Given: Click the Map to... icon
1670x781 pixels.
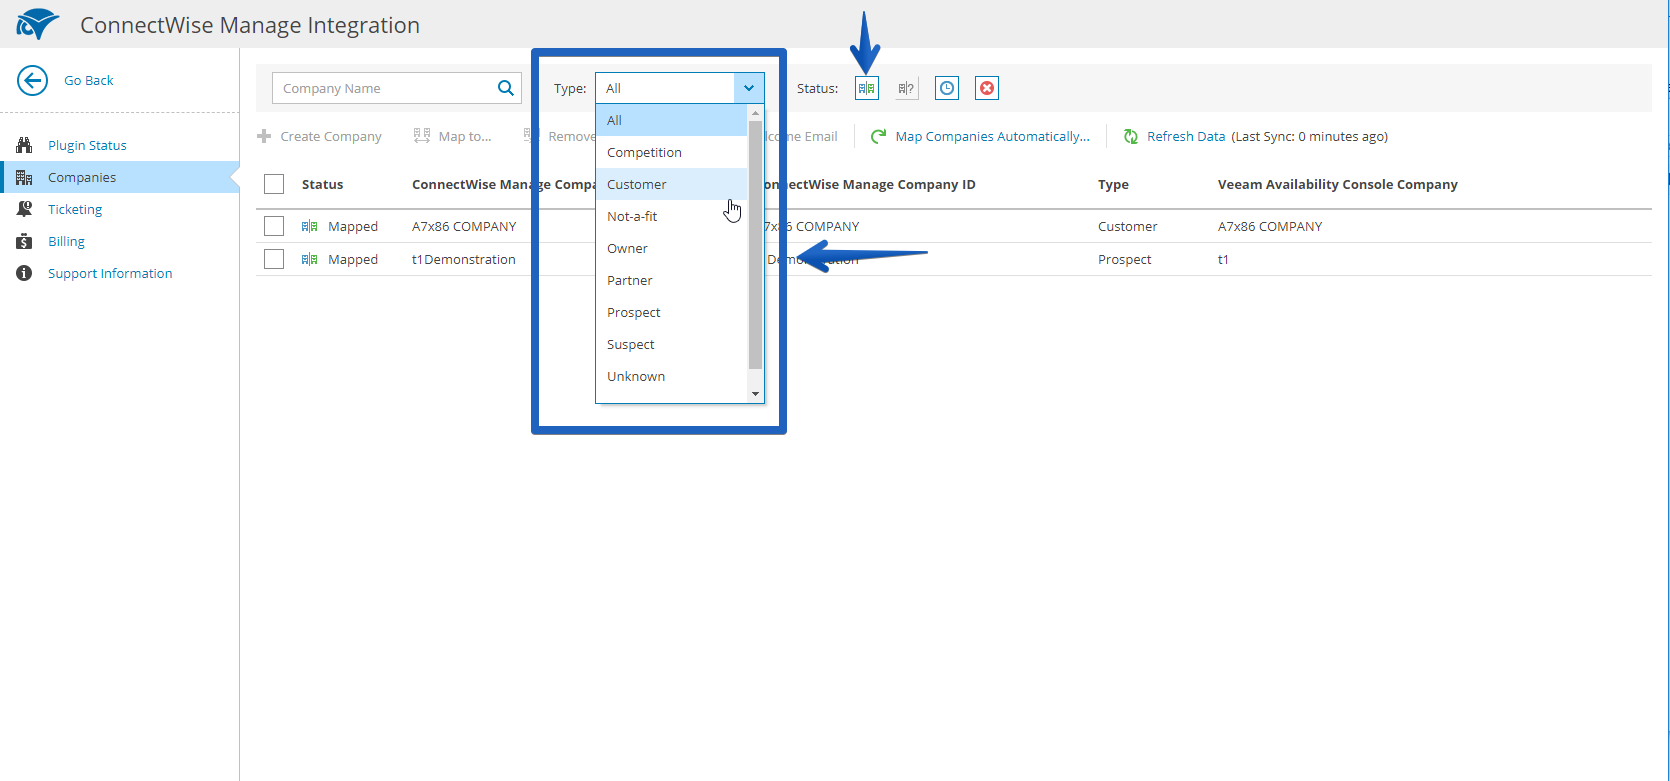Looking at the screenshot, I should pyautogui.click(x=422, y=136).
